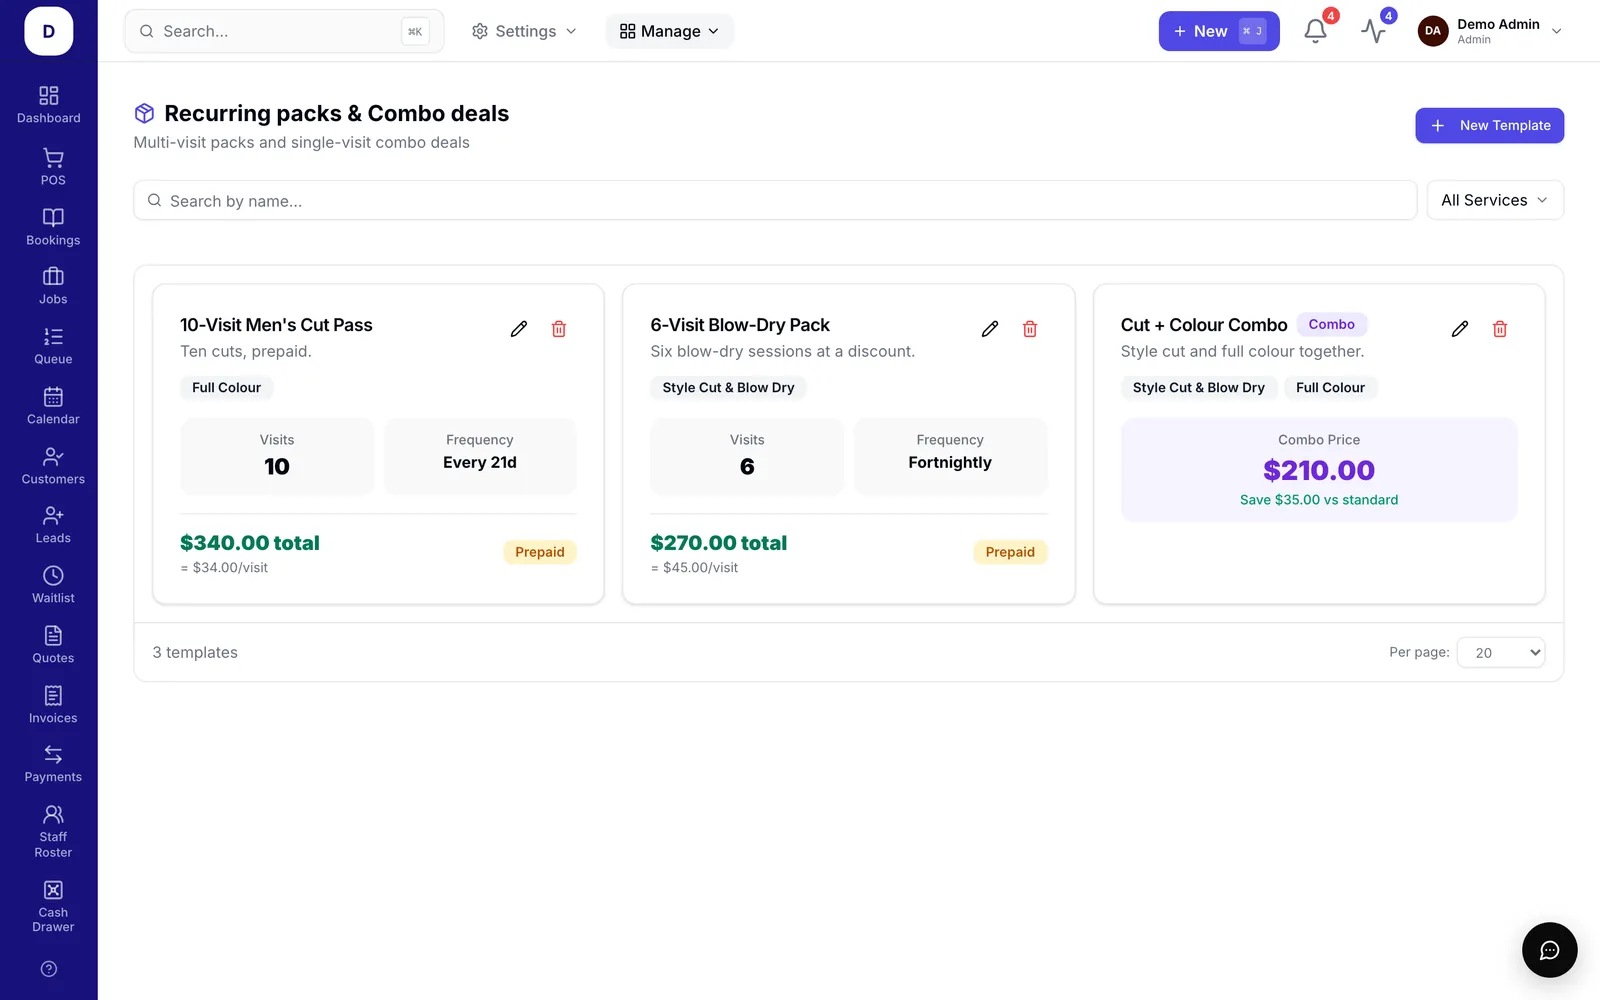Open the All Services filter dropdown
1600x1000 pixels.
1495,200
